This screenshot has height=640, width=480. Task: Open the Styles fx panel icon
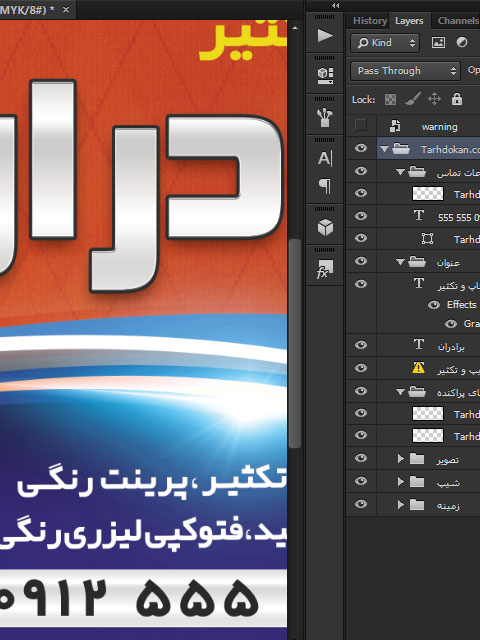click(x=325, y=269)
